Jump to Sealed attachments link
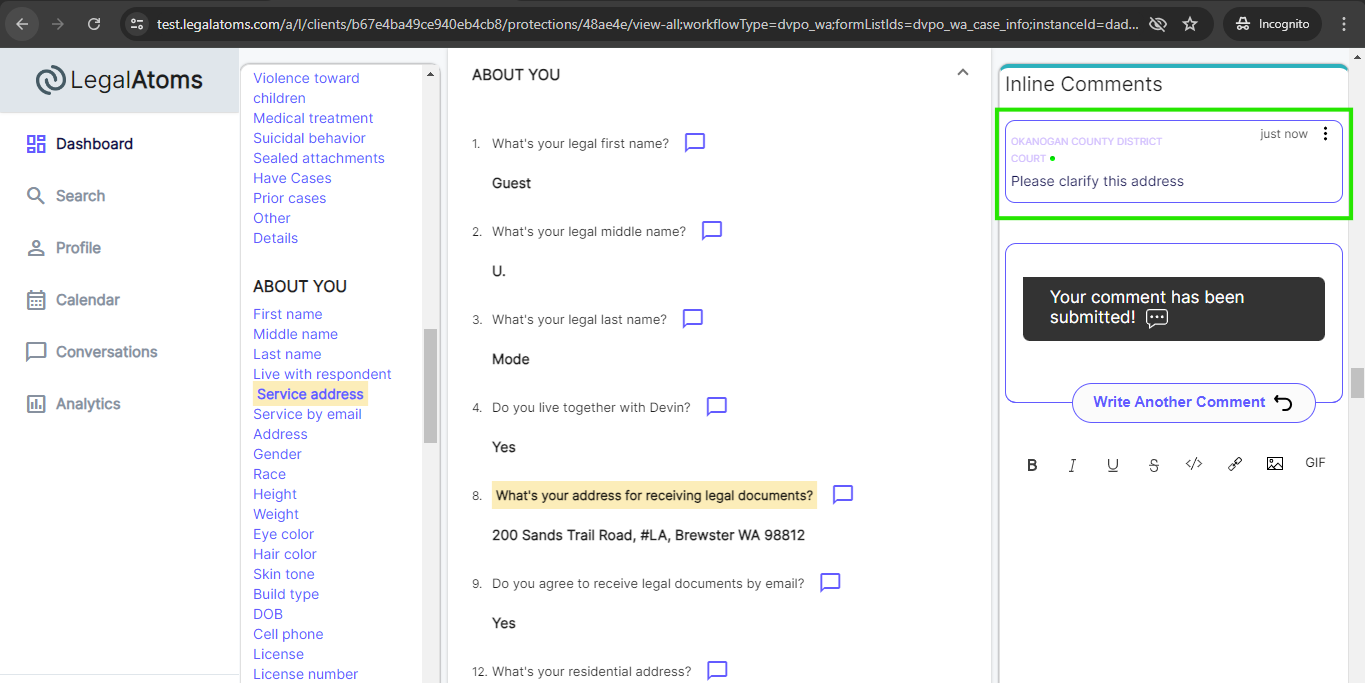The image size is (1365, 683). click(x=319, y=158)
